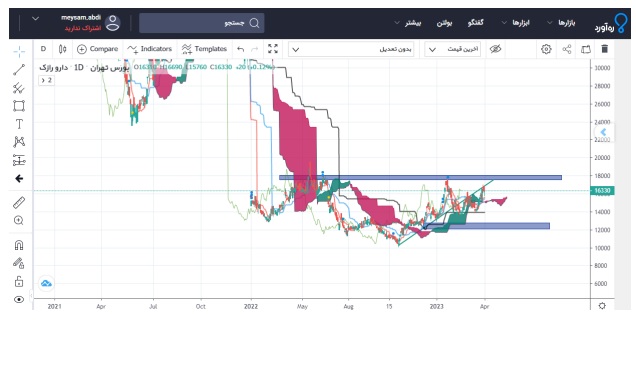636x374 pixels.
Task: Select the upper blue resistance zone rectangle
Action: point(420,177)
